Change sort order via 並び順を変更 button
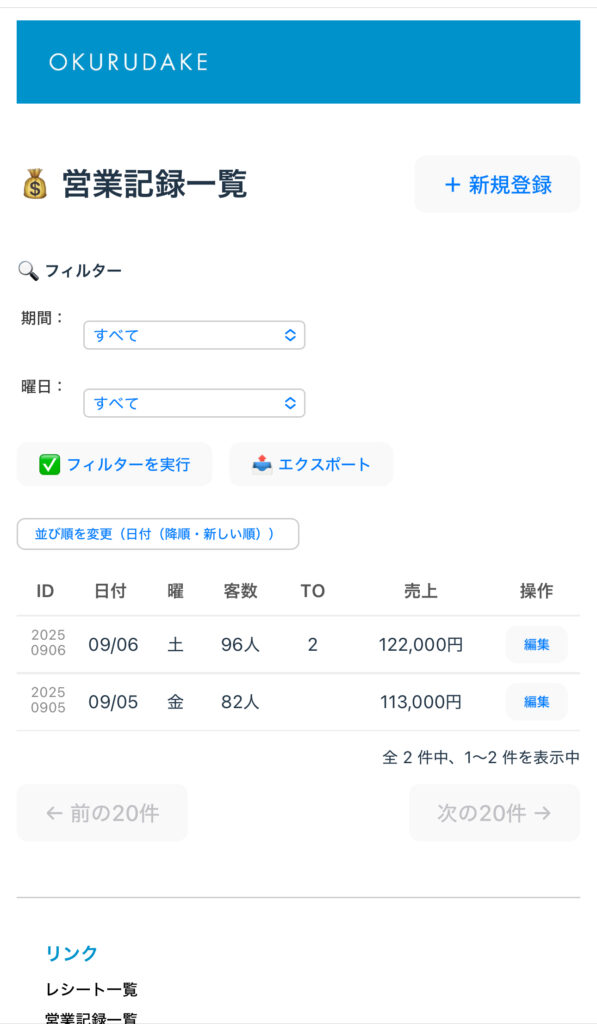This screenshot has height=1024, width=597. point(158,534)
